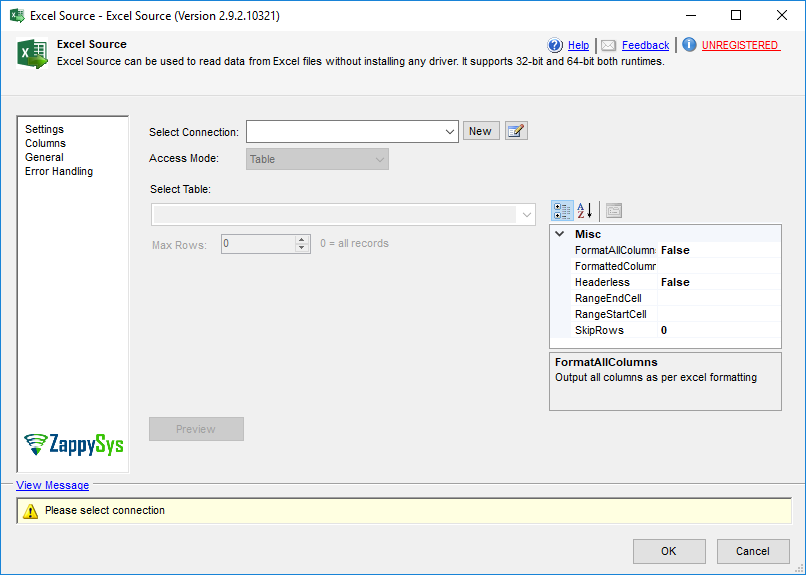Viewport: 806px width, 575px height.
Task: Open the Help link
Action: coord(578,45)
